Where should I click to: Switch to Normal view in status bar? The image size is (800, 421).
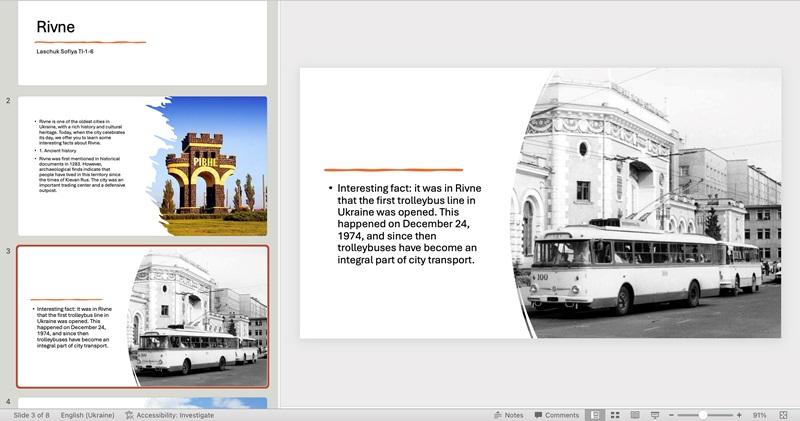(594, 414)
